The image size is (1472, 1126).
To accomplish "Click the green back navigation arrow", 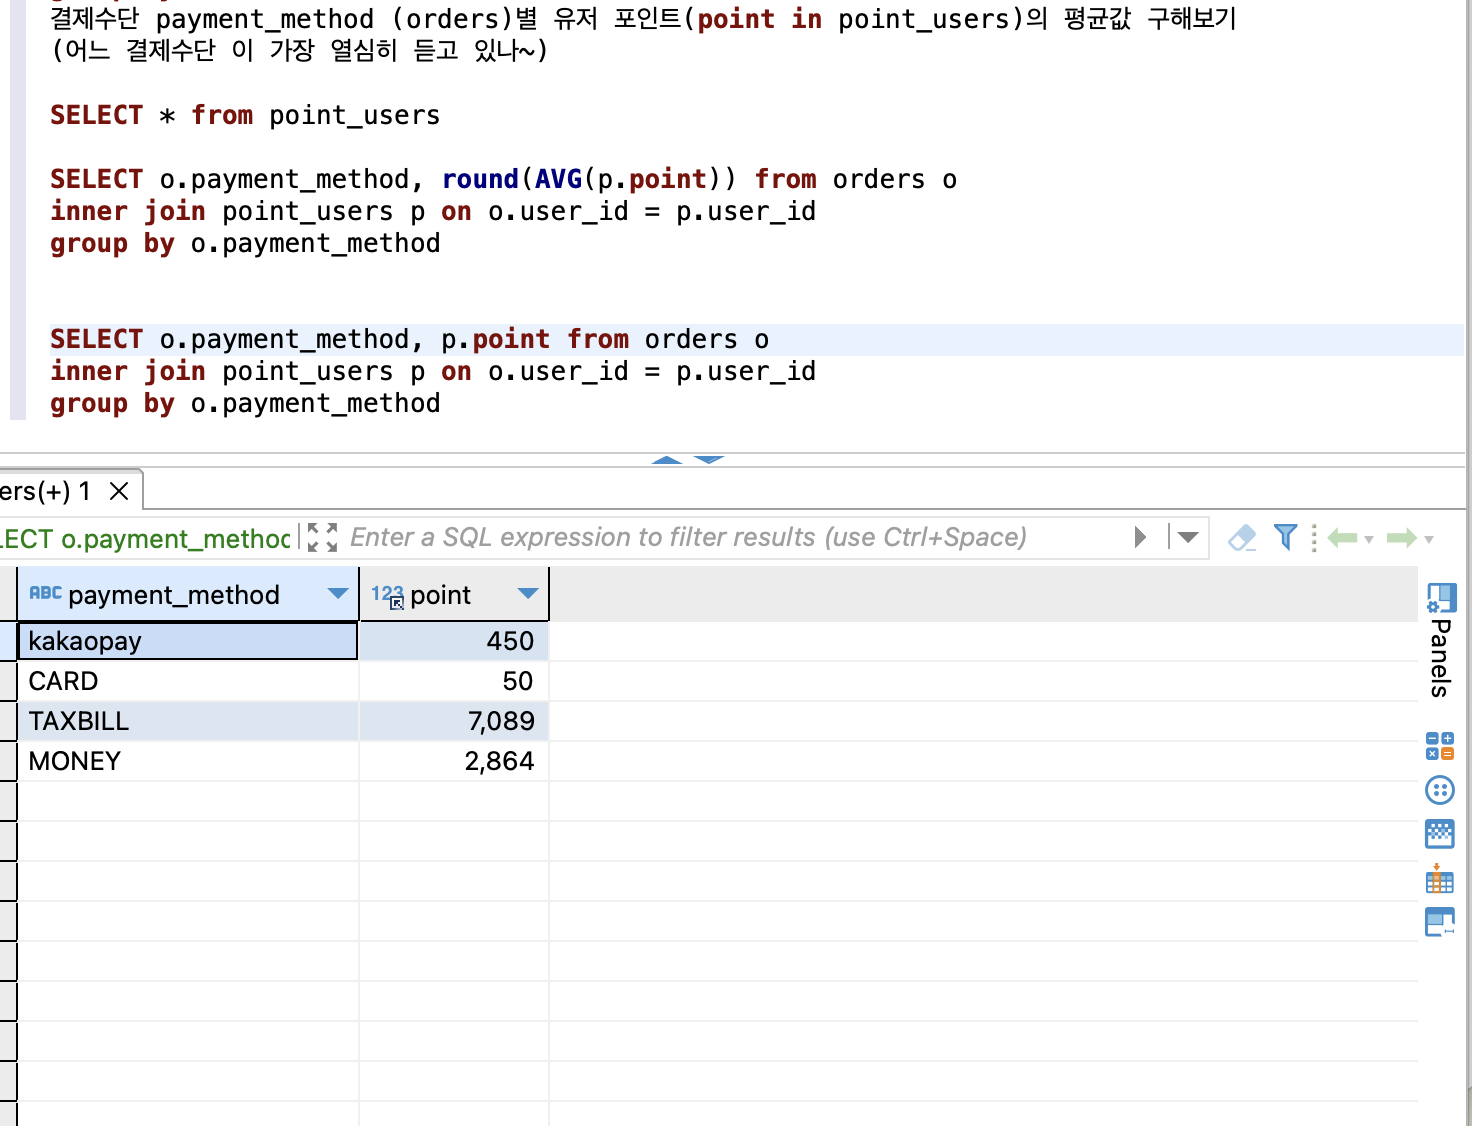I will point(1342,538).
